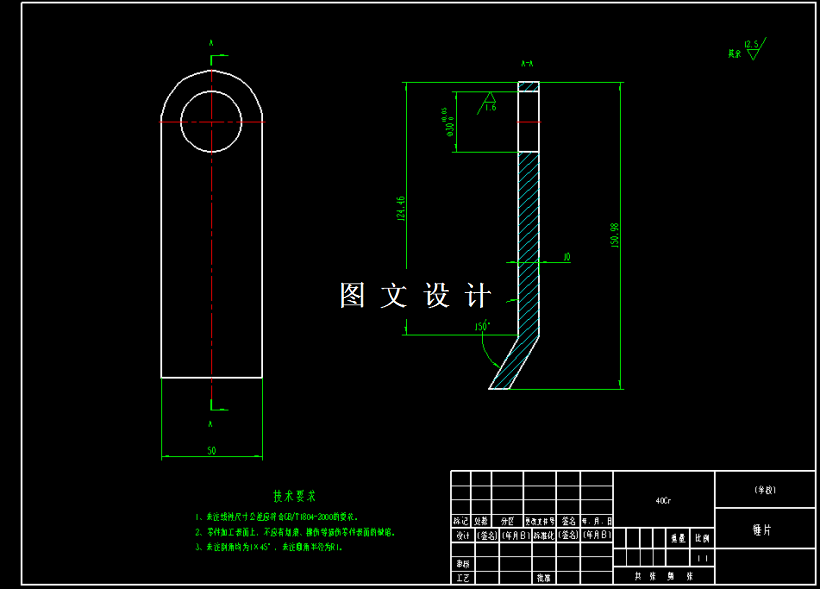Select the thickness dimension text 10
The image size is (820, 589).
click(566, 257)
